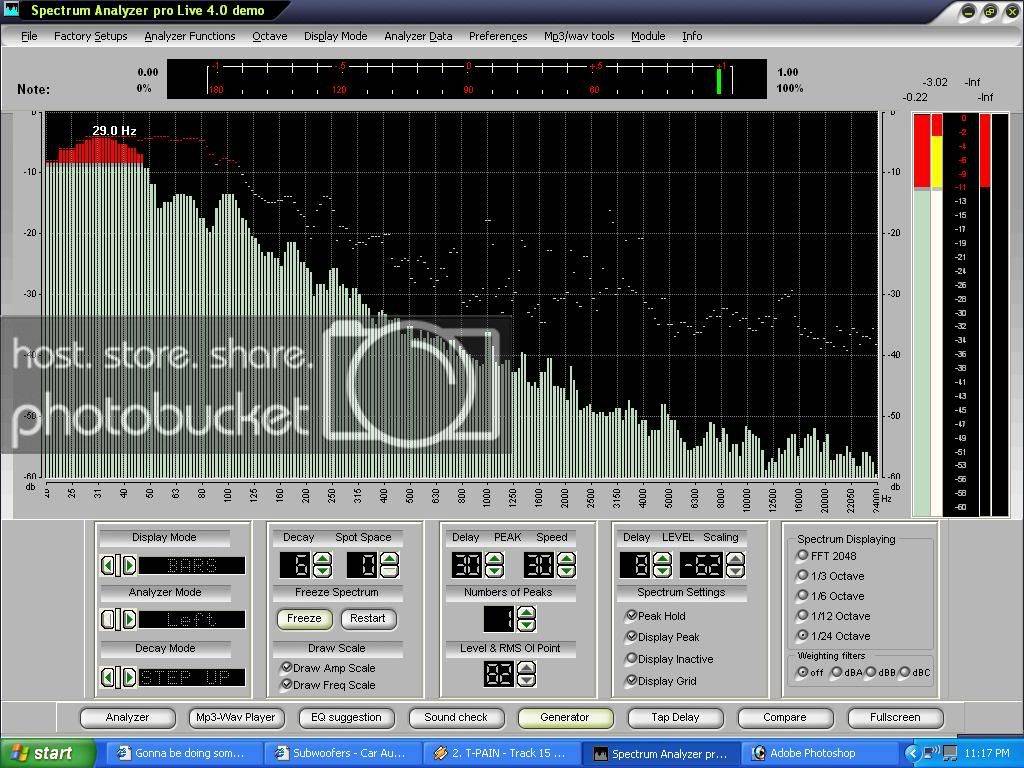The width and height of the screenshot is (1024, 768).
Task: Open the File menu
Action: 29,36
